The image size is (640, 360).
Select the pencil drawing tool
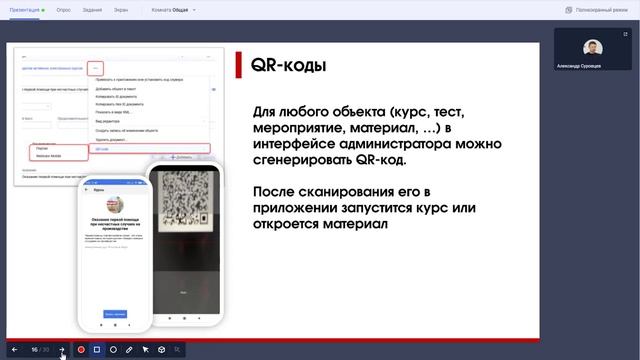pos(129,349)
